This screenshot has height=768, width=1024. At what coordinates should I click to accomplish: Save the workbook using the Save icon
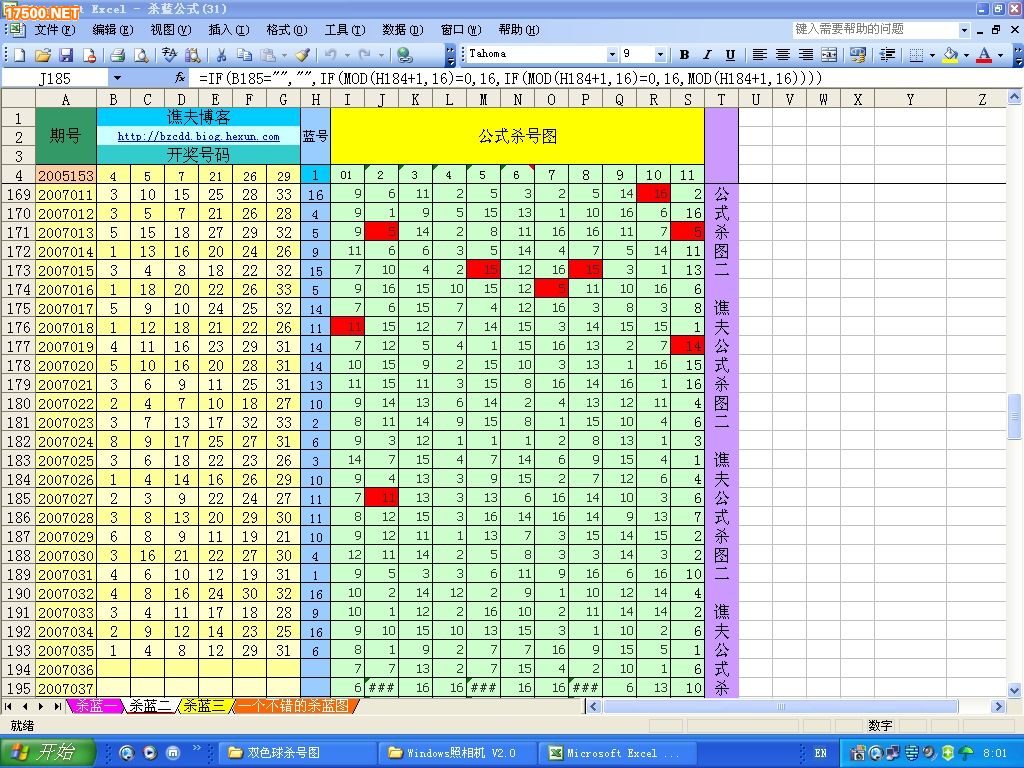(66, 55)
